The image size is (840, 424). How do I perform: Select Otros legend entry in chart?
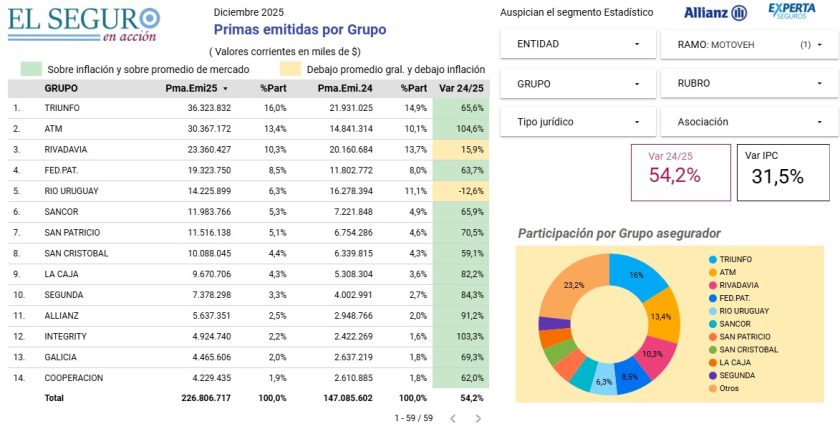724,388
